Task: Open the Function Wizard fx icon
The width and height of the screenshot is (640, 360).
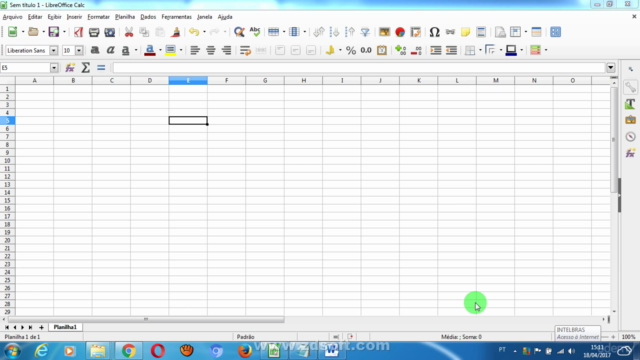Action: (x=70, y=68)
